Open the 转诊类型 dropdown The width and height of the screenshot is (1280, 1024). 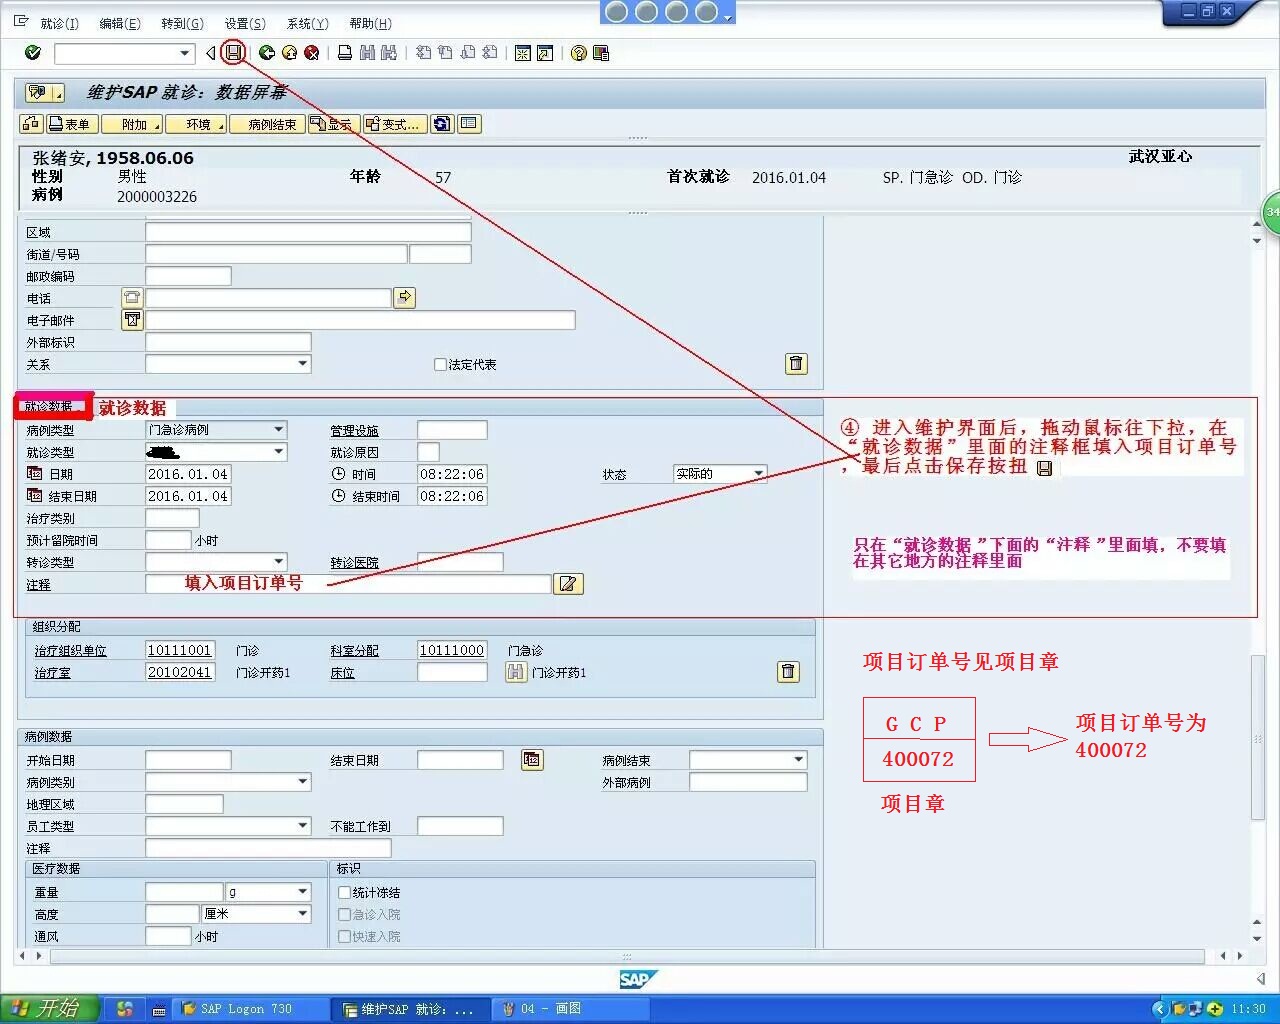click(278, 562)
